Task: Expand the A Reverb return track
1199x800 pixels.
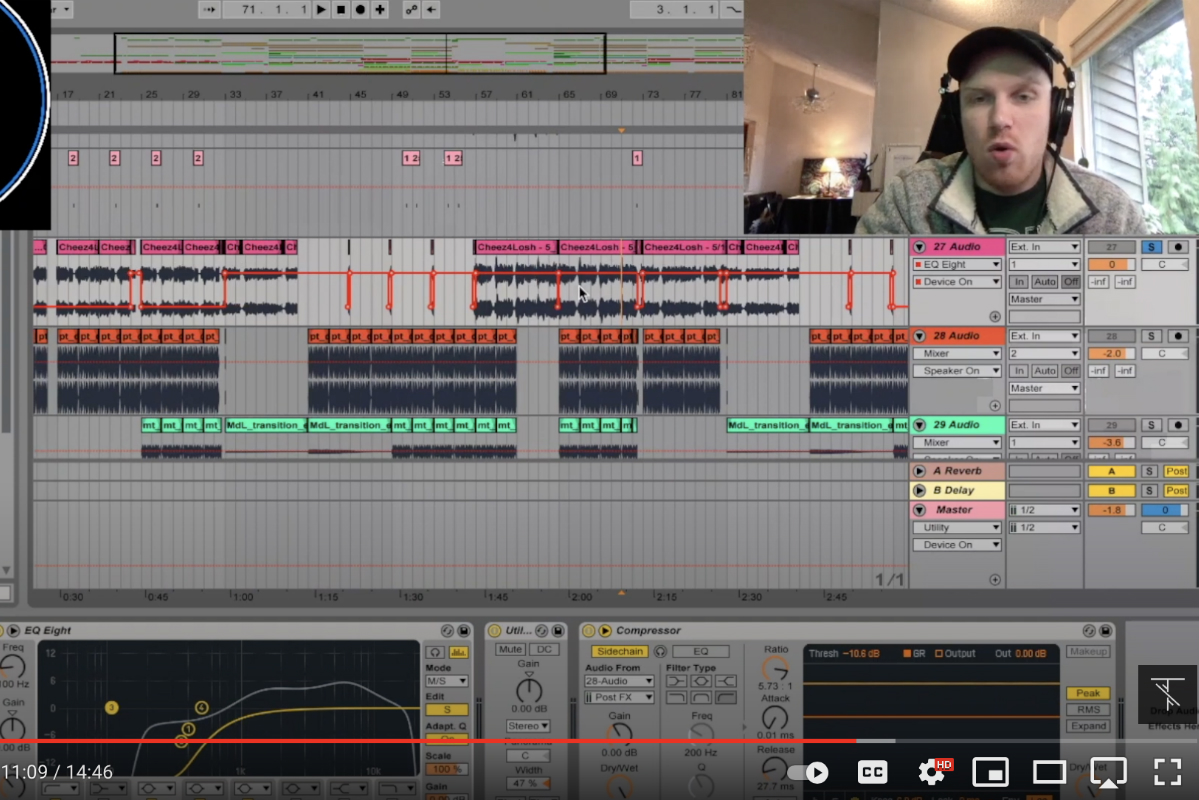Action: click(919, 471)
